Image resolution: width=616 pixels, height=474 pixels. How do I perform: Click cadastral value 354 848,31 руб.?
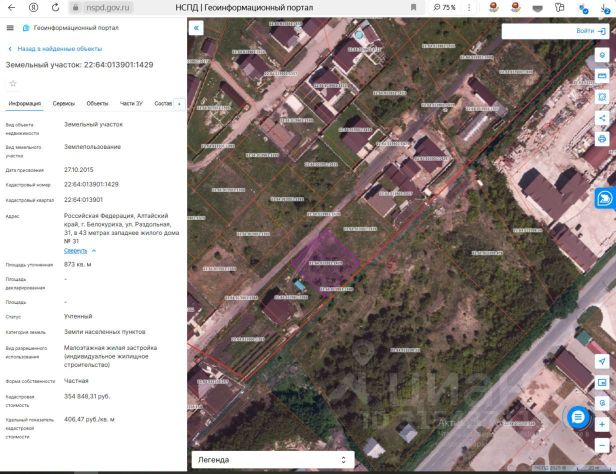tap(87, 396)
